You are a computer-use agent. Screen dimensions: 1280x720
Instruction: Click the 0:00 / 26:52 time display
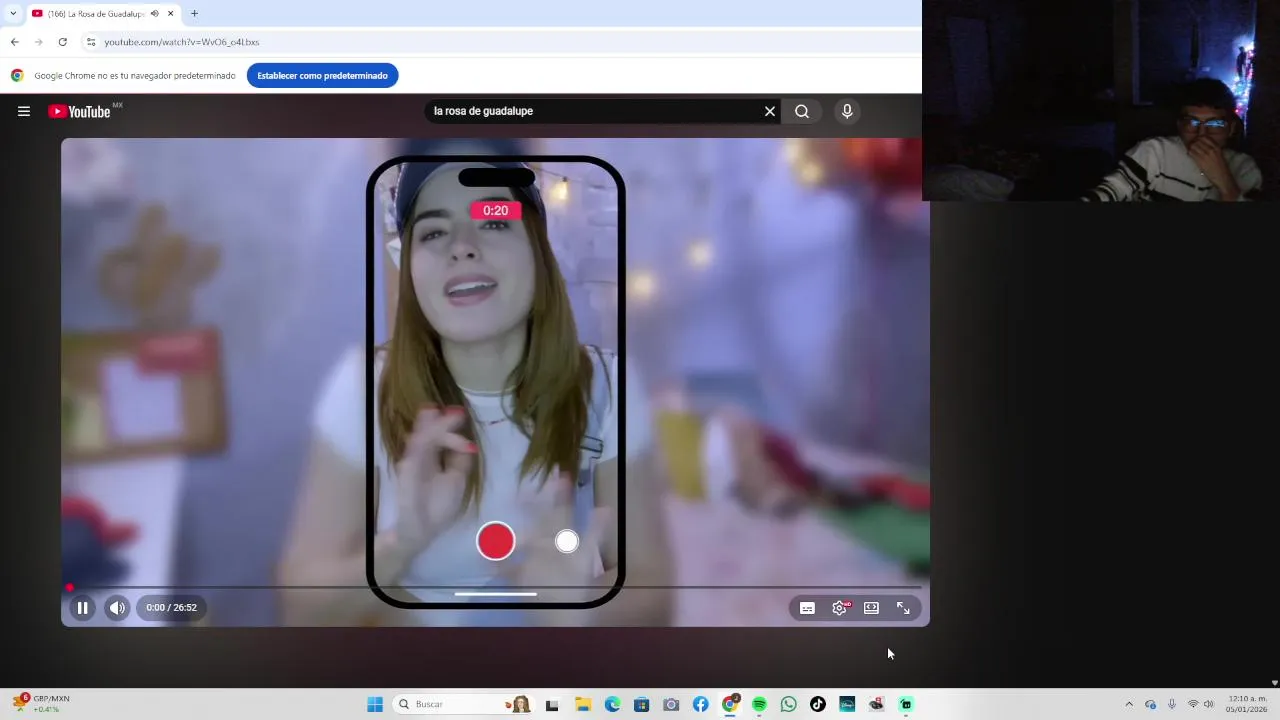[171, 607]
